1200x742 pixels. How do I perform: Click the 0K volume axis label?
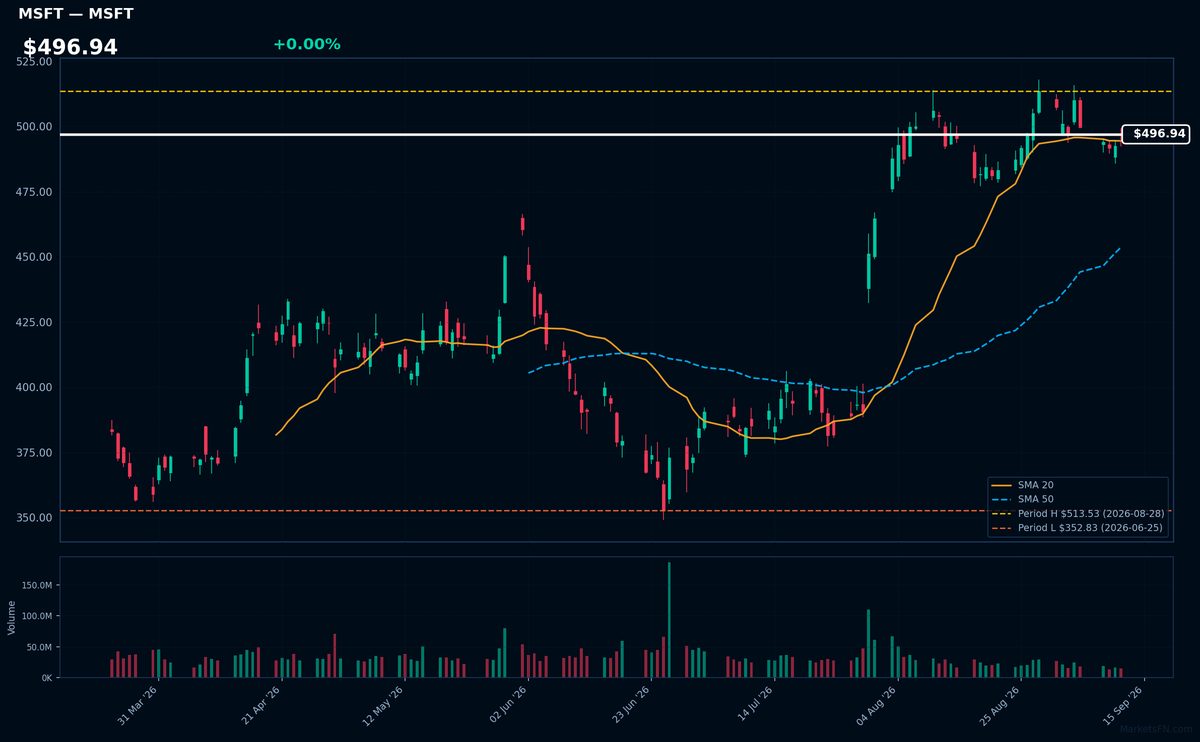[x=46, y=678]
